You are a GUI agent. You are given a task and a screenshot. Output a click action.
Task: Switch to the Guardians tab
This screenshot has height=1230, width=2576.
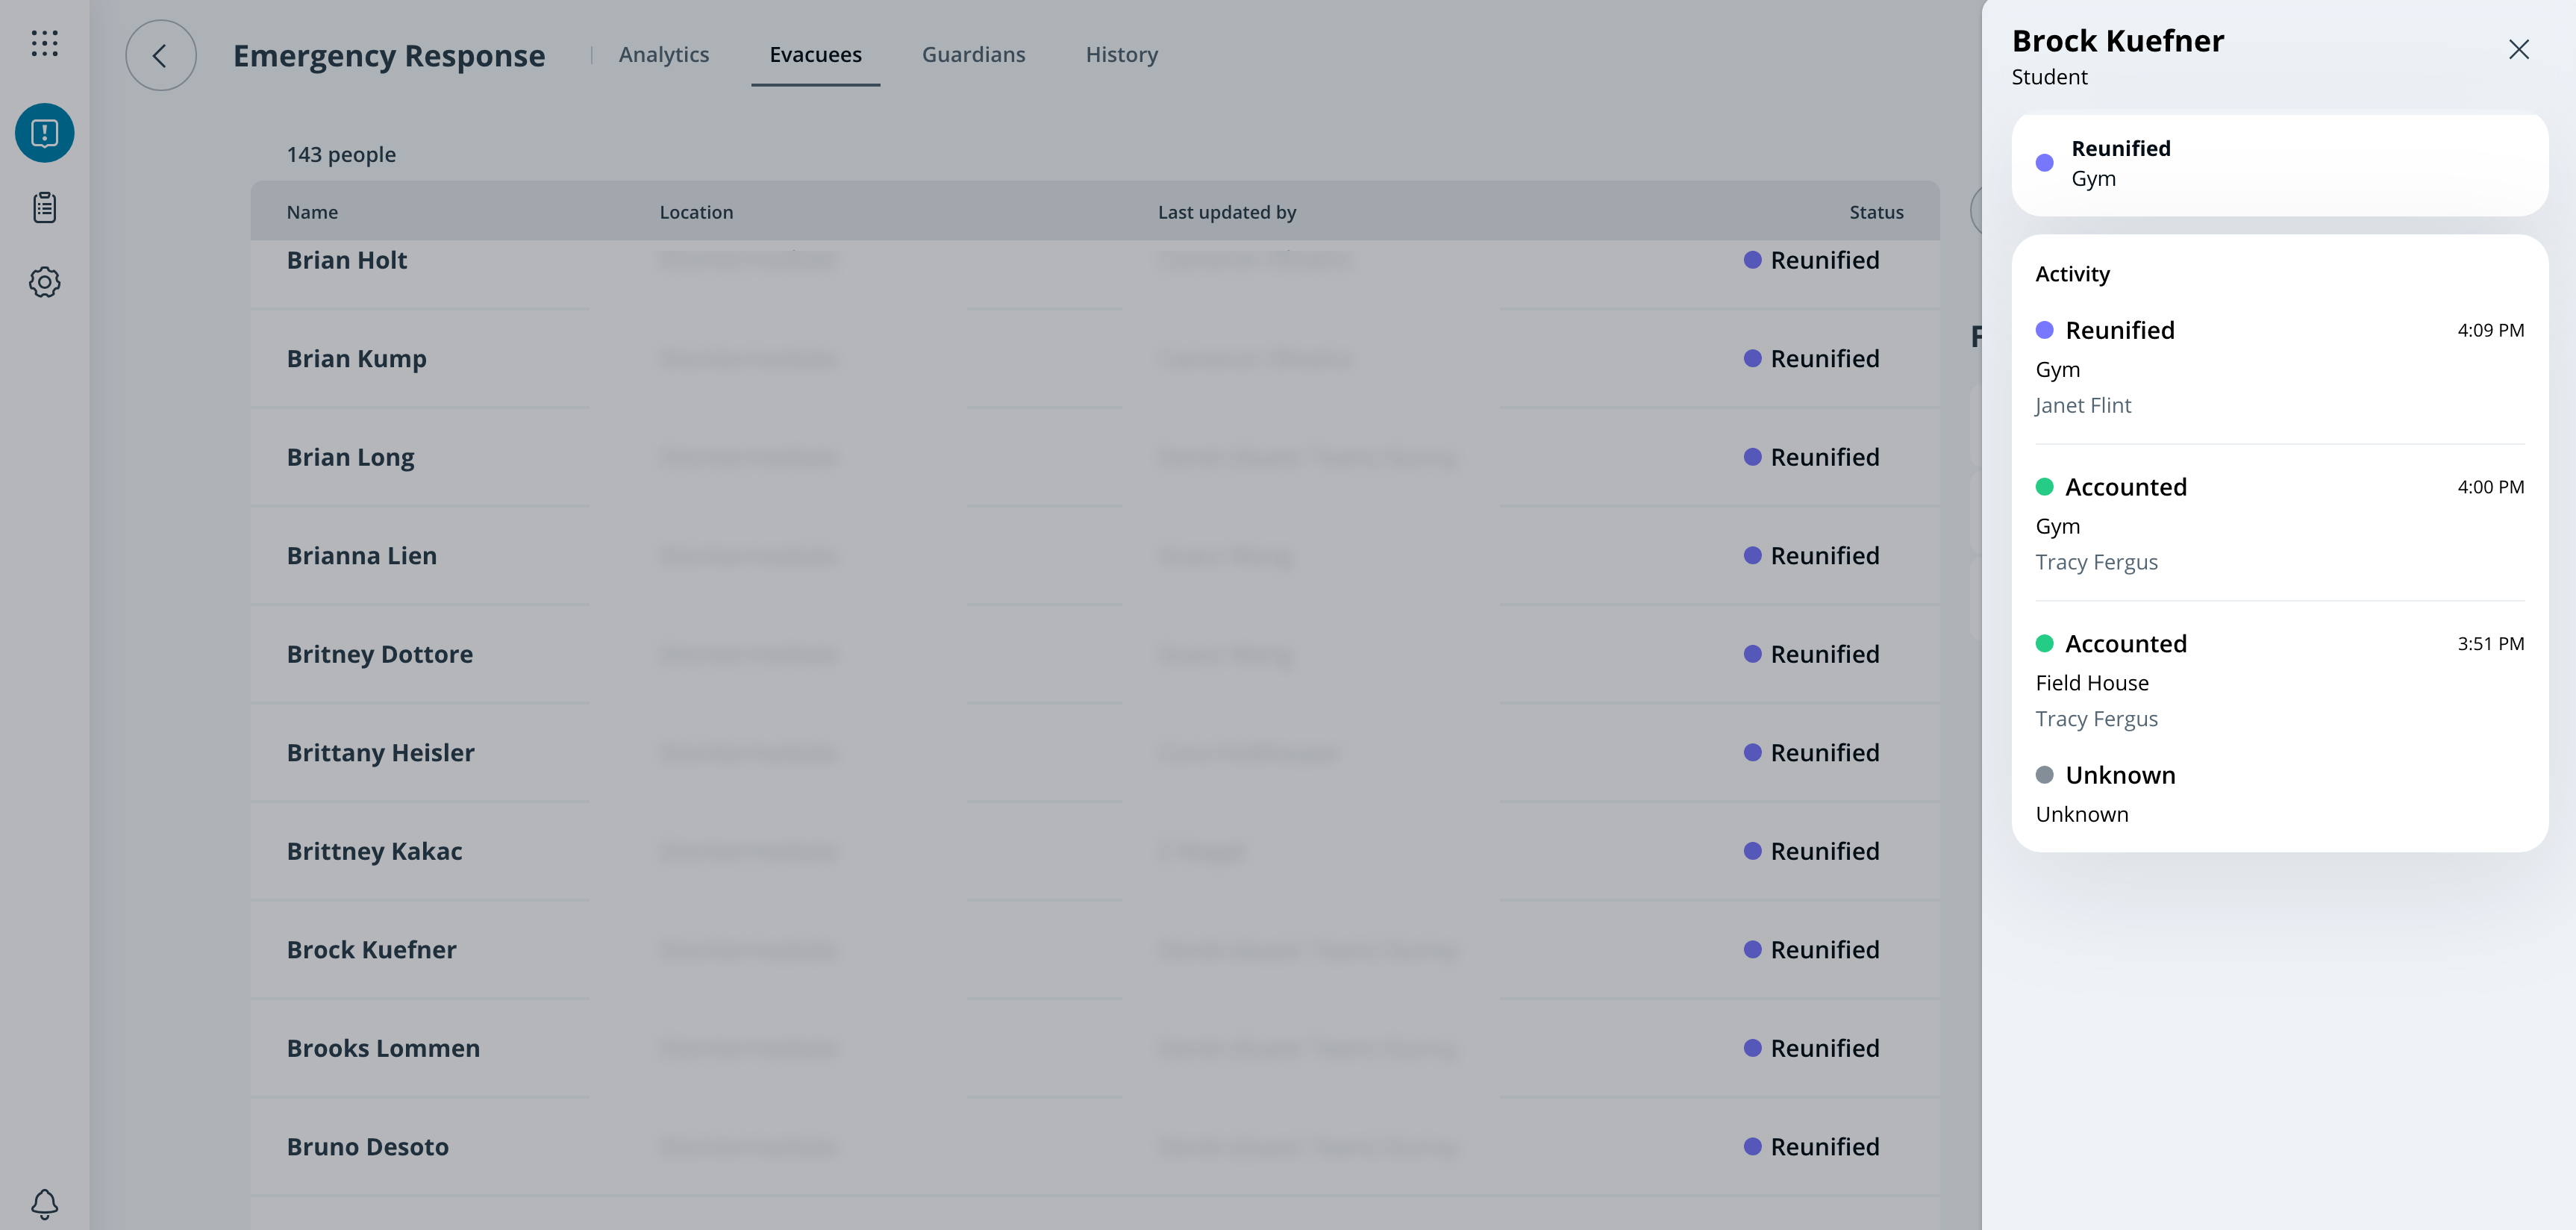tap(973, 55)
